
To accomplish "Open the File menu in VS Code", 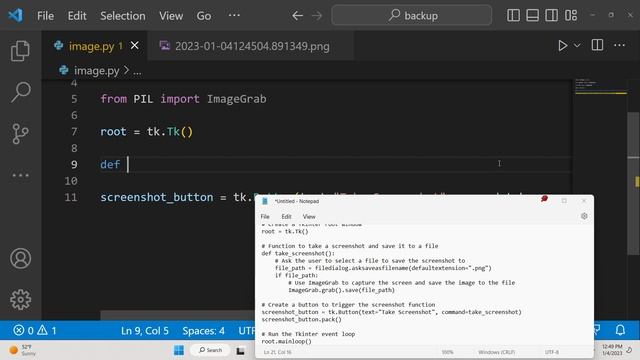I will [x=45, y=16].
